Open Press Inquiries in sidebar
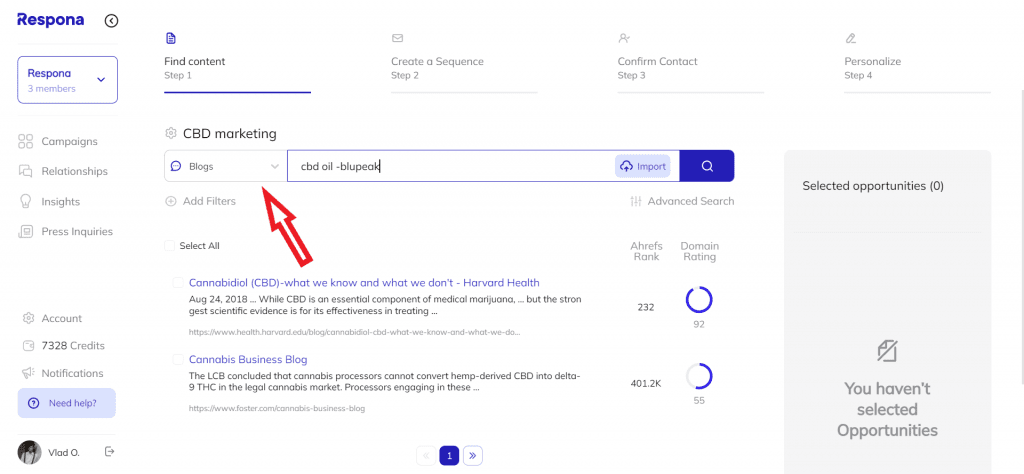This screenshot has height=474, width=1024. coord(77,231)
